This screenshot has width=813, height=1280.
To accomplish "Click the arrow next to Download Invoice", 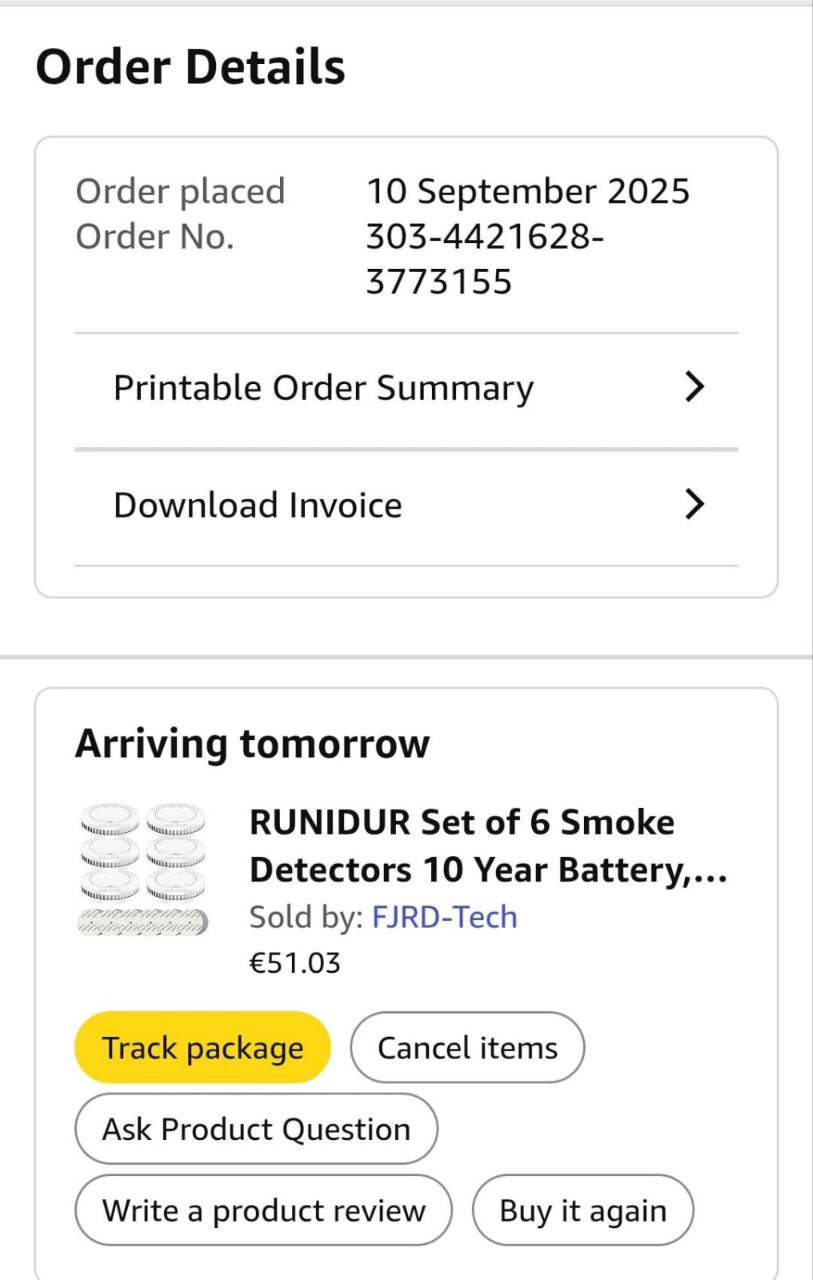I will point(694,505).
